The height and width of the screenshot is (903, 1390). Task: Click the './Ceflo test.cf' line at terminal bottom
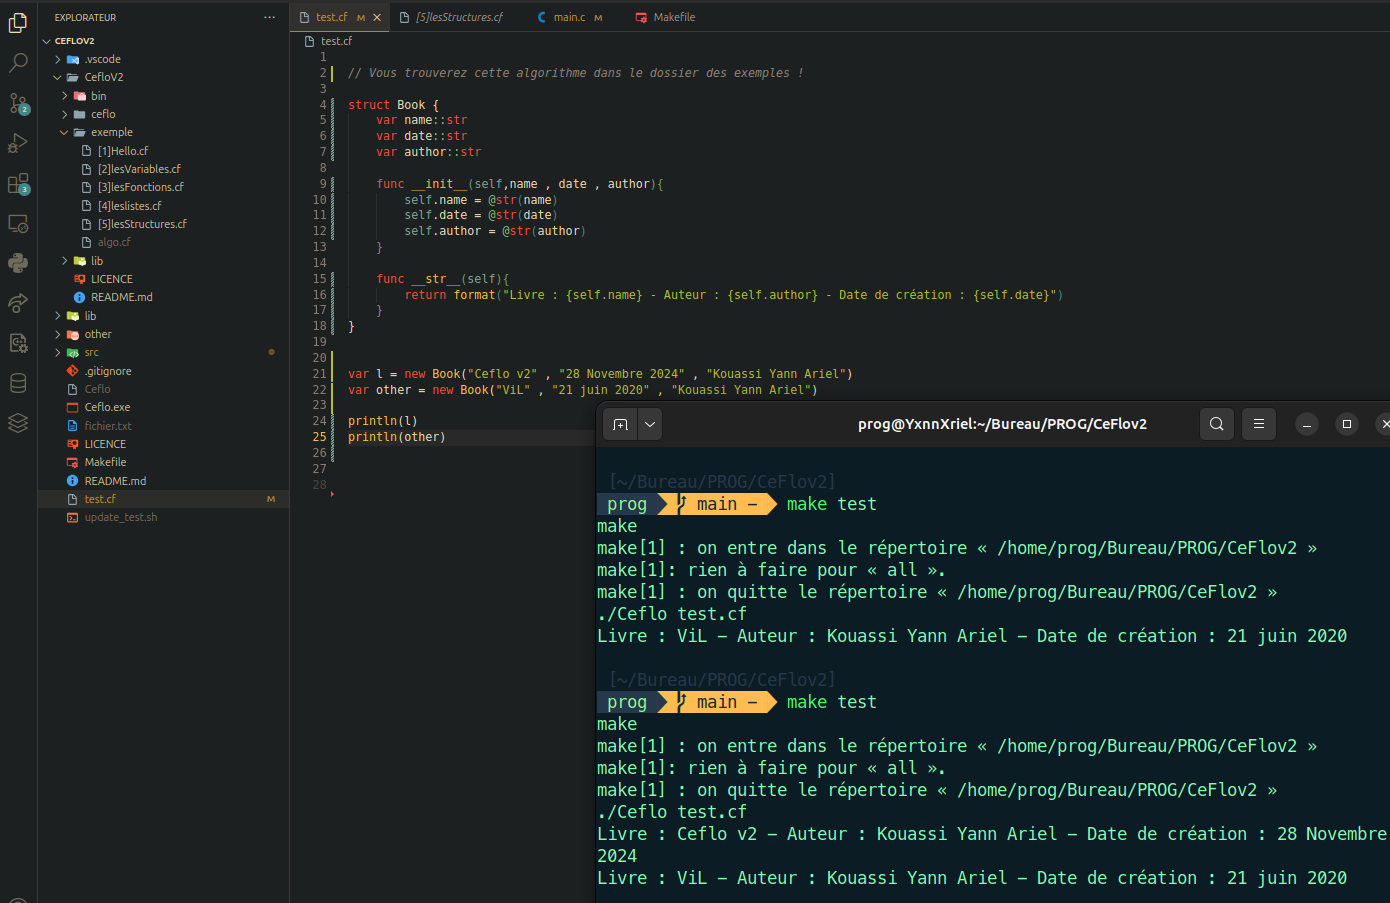[672, 812]
